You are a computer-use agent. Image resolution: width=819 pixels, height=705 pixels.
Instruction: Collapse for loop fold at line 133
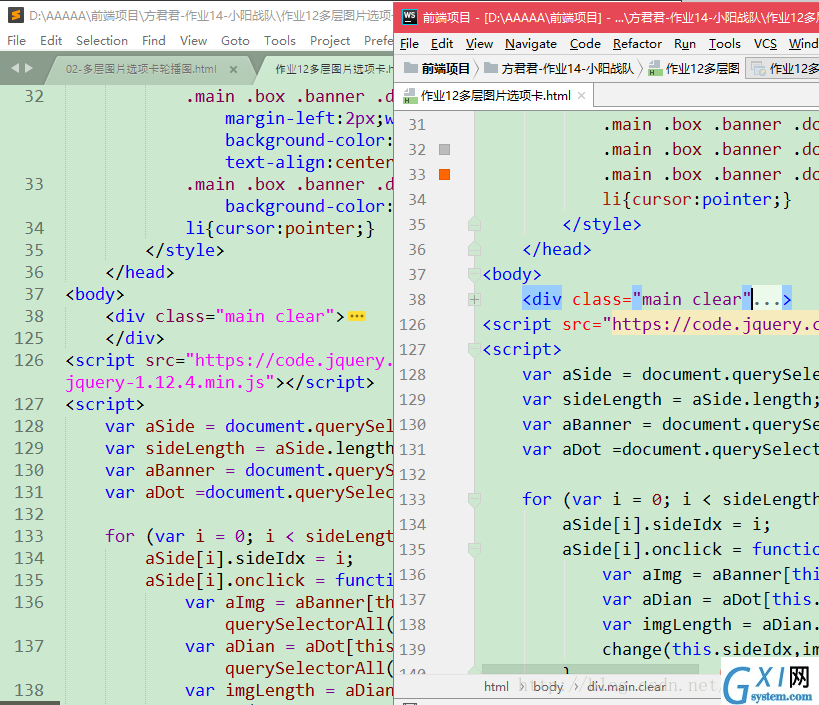(474, 499)
